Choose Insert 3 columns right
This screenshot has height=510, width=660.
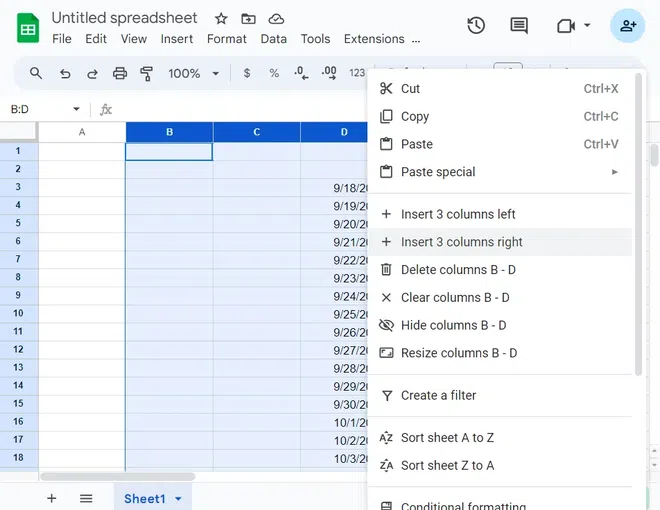(x=461, y=242)
